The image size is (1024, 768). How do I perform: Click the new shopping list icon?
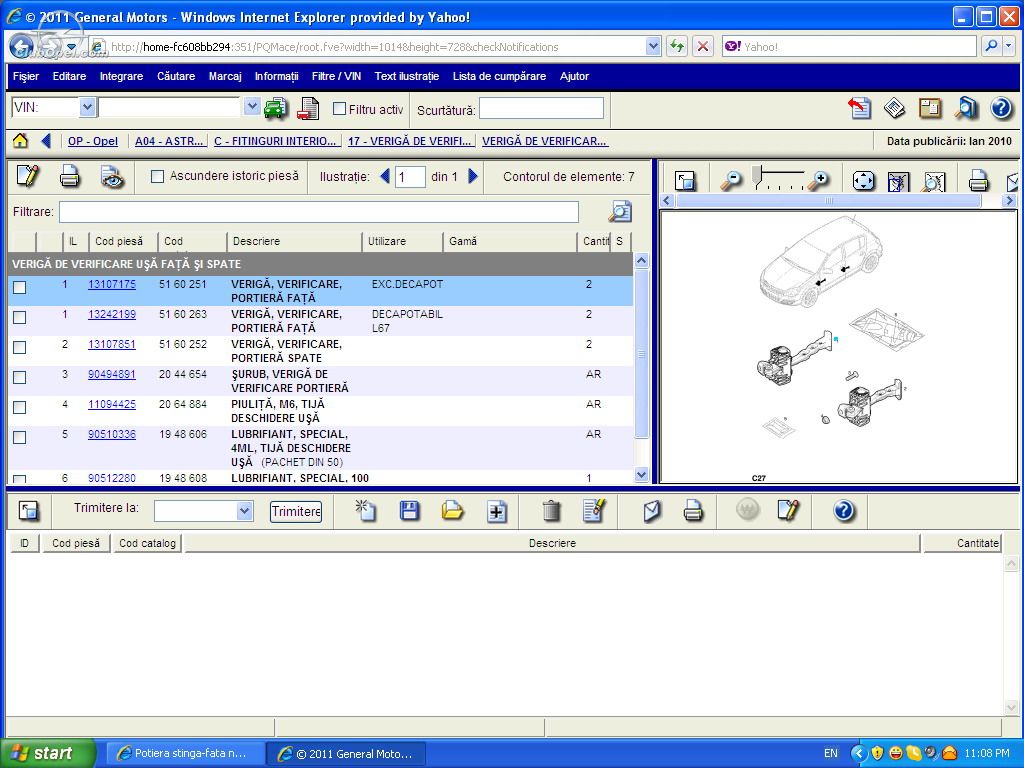click(x=365, y=511)
